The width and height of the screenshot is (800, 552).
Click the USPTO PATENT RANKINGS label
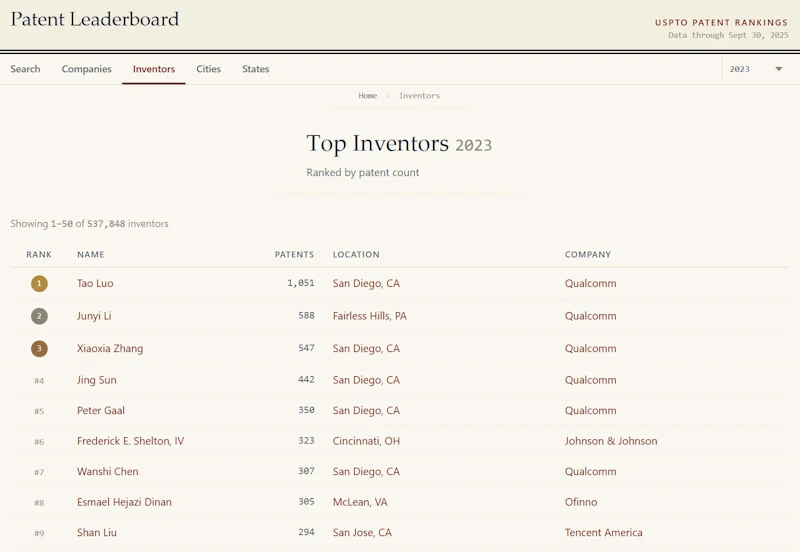pos(721,22)
